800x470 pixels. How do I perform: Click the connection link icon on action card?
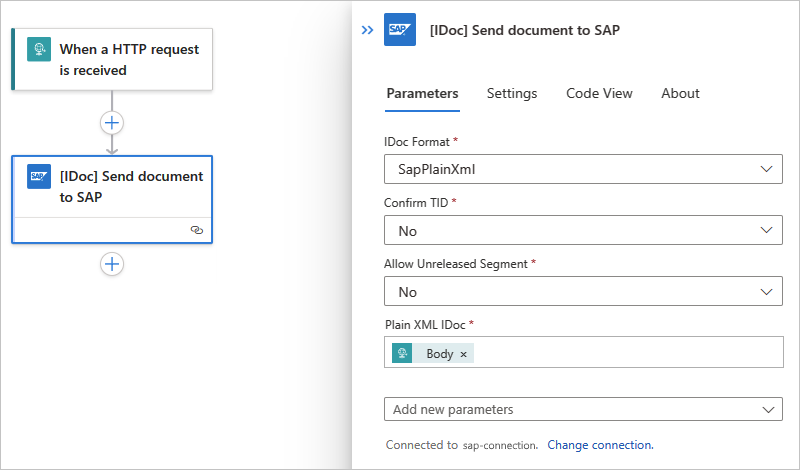[196, 229]
